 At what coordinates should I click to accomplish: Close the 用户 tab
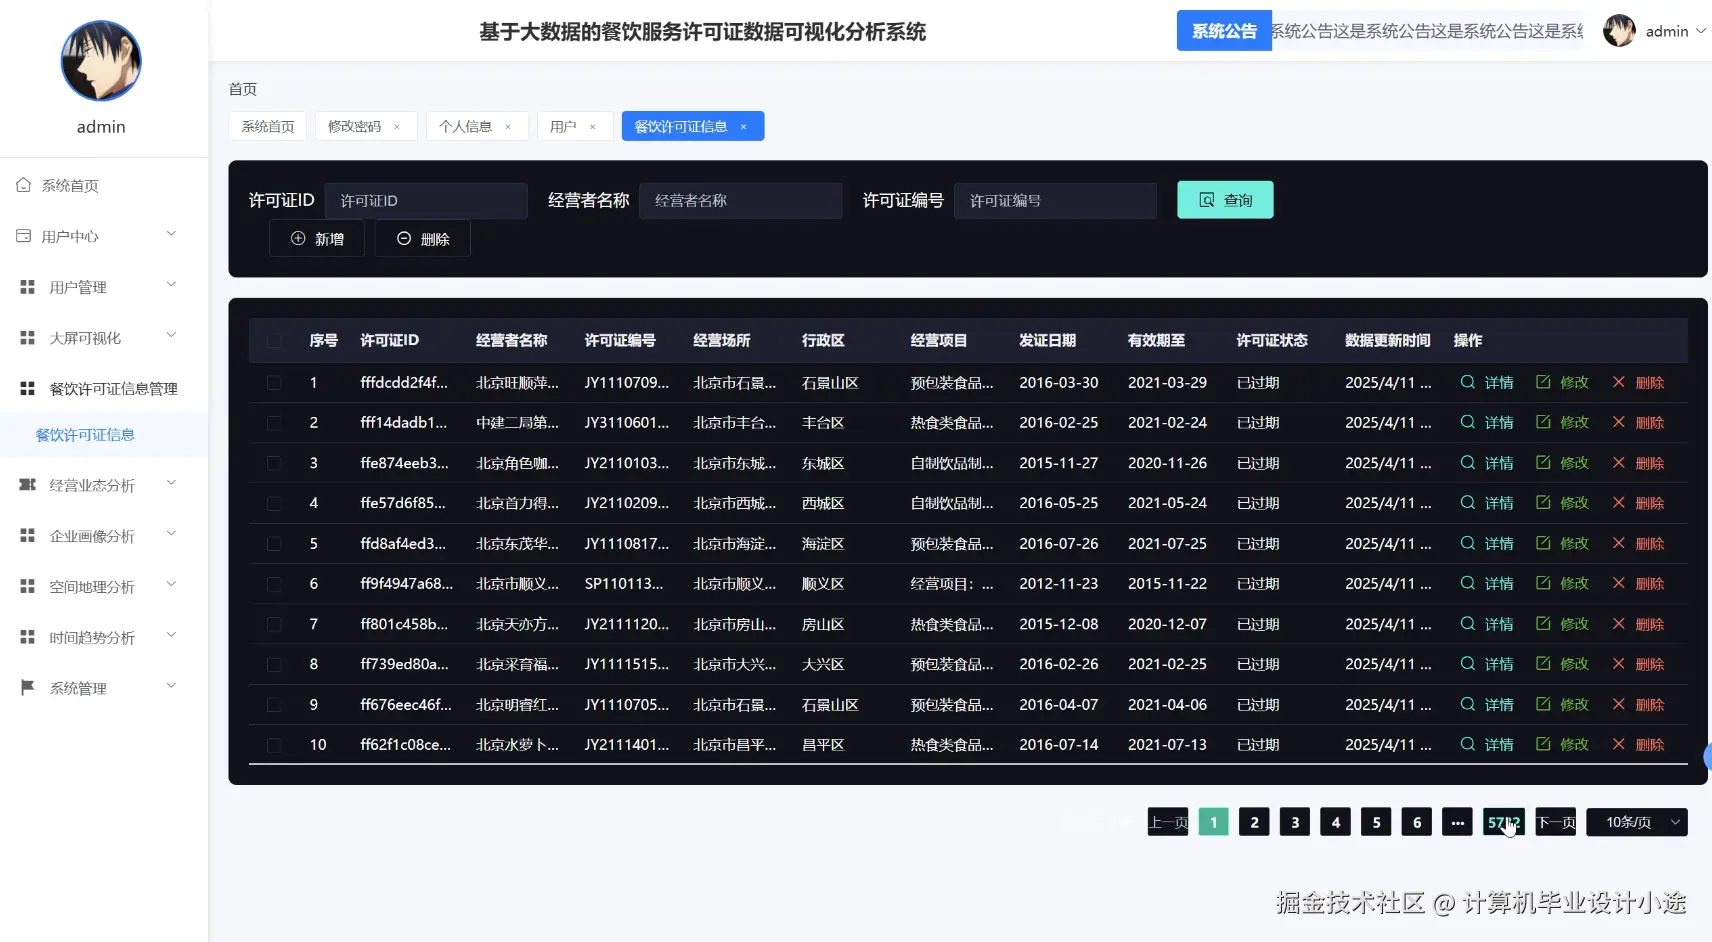point(593,127)
